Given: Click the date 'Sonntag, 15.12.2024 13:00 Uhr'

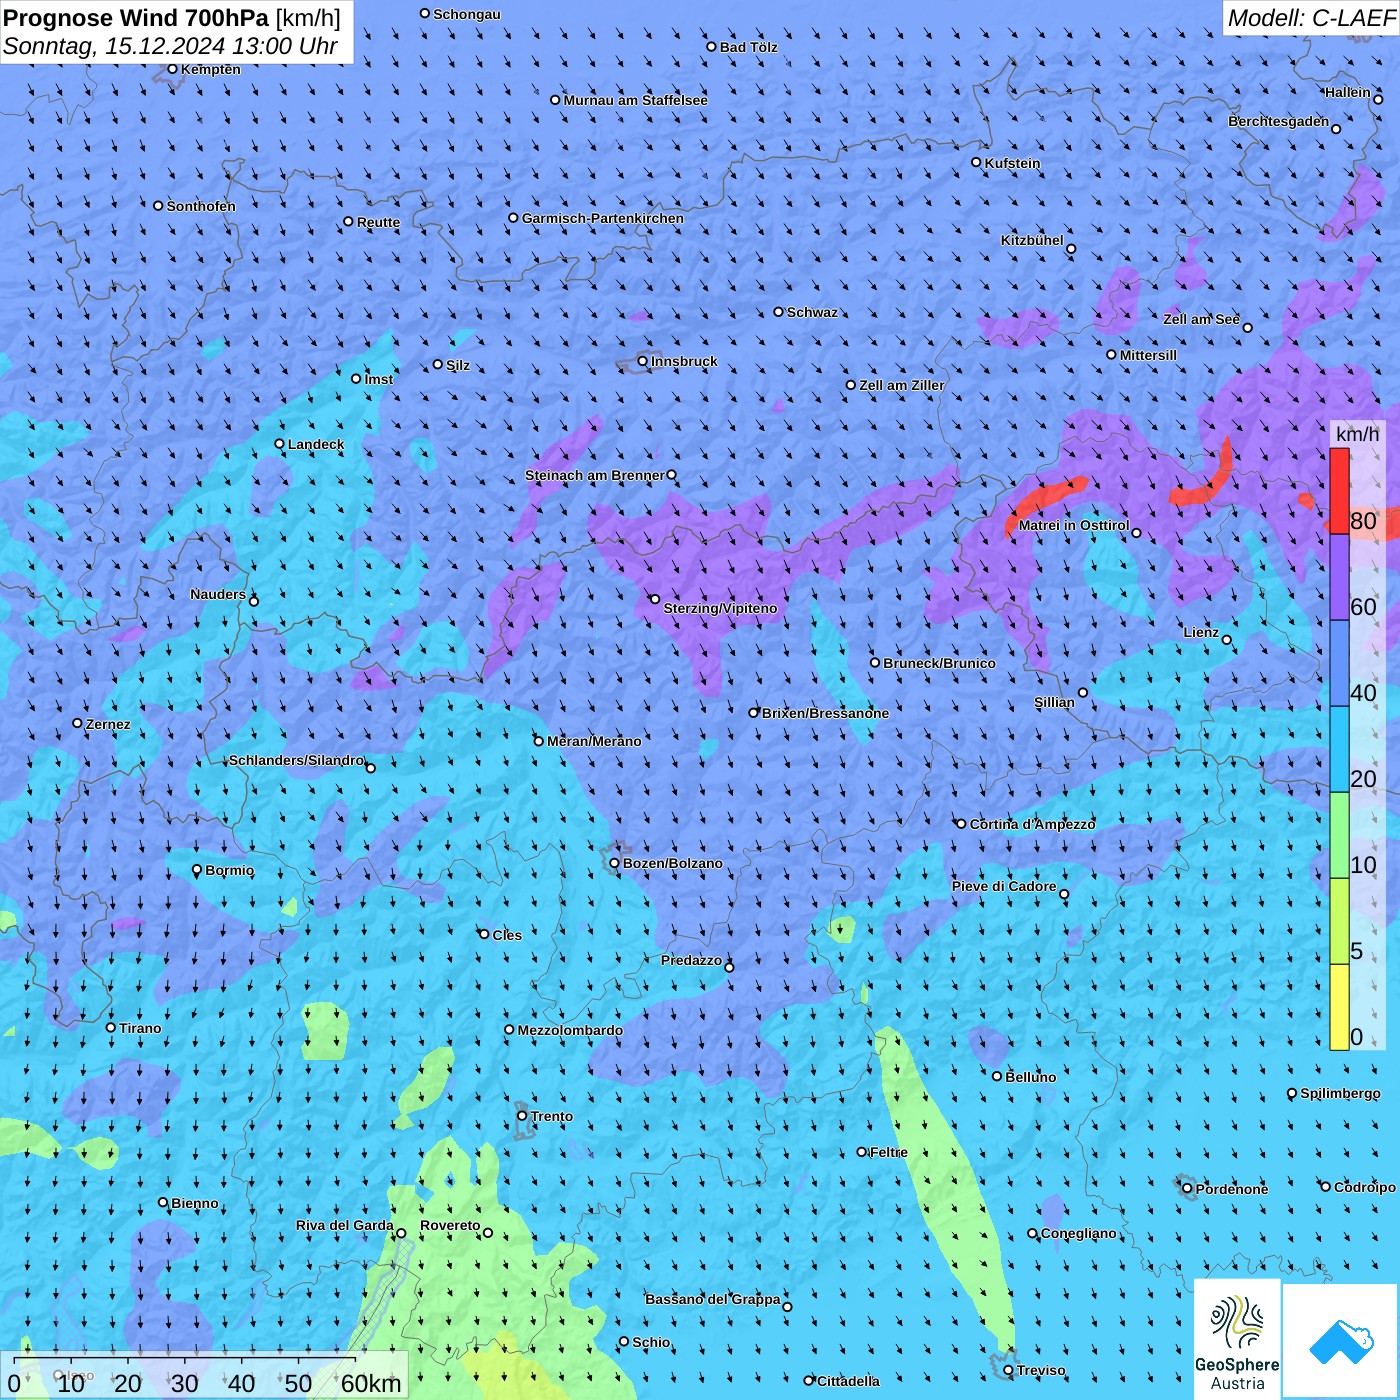Looking at the screenshot, I should (171, 47).
